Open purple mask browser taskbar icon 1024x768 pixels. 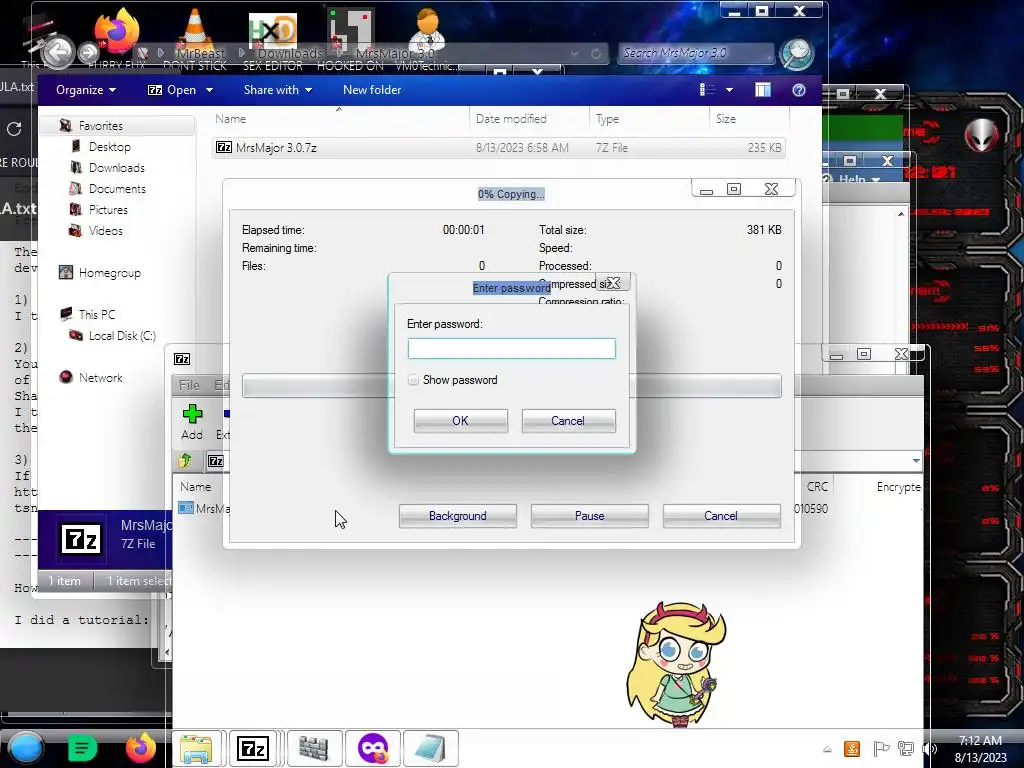point(373,748)
